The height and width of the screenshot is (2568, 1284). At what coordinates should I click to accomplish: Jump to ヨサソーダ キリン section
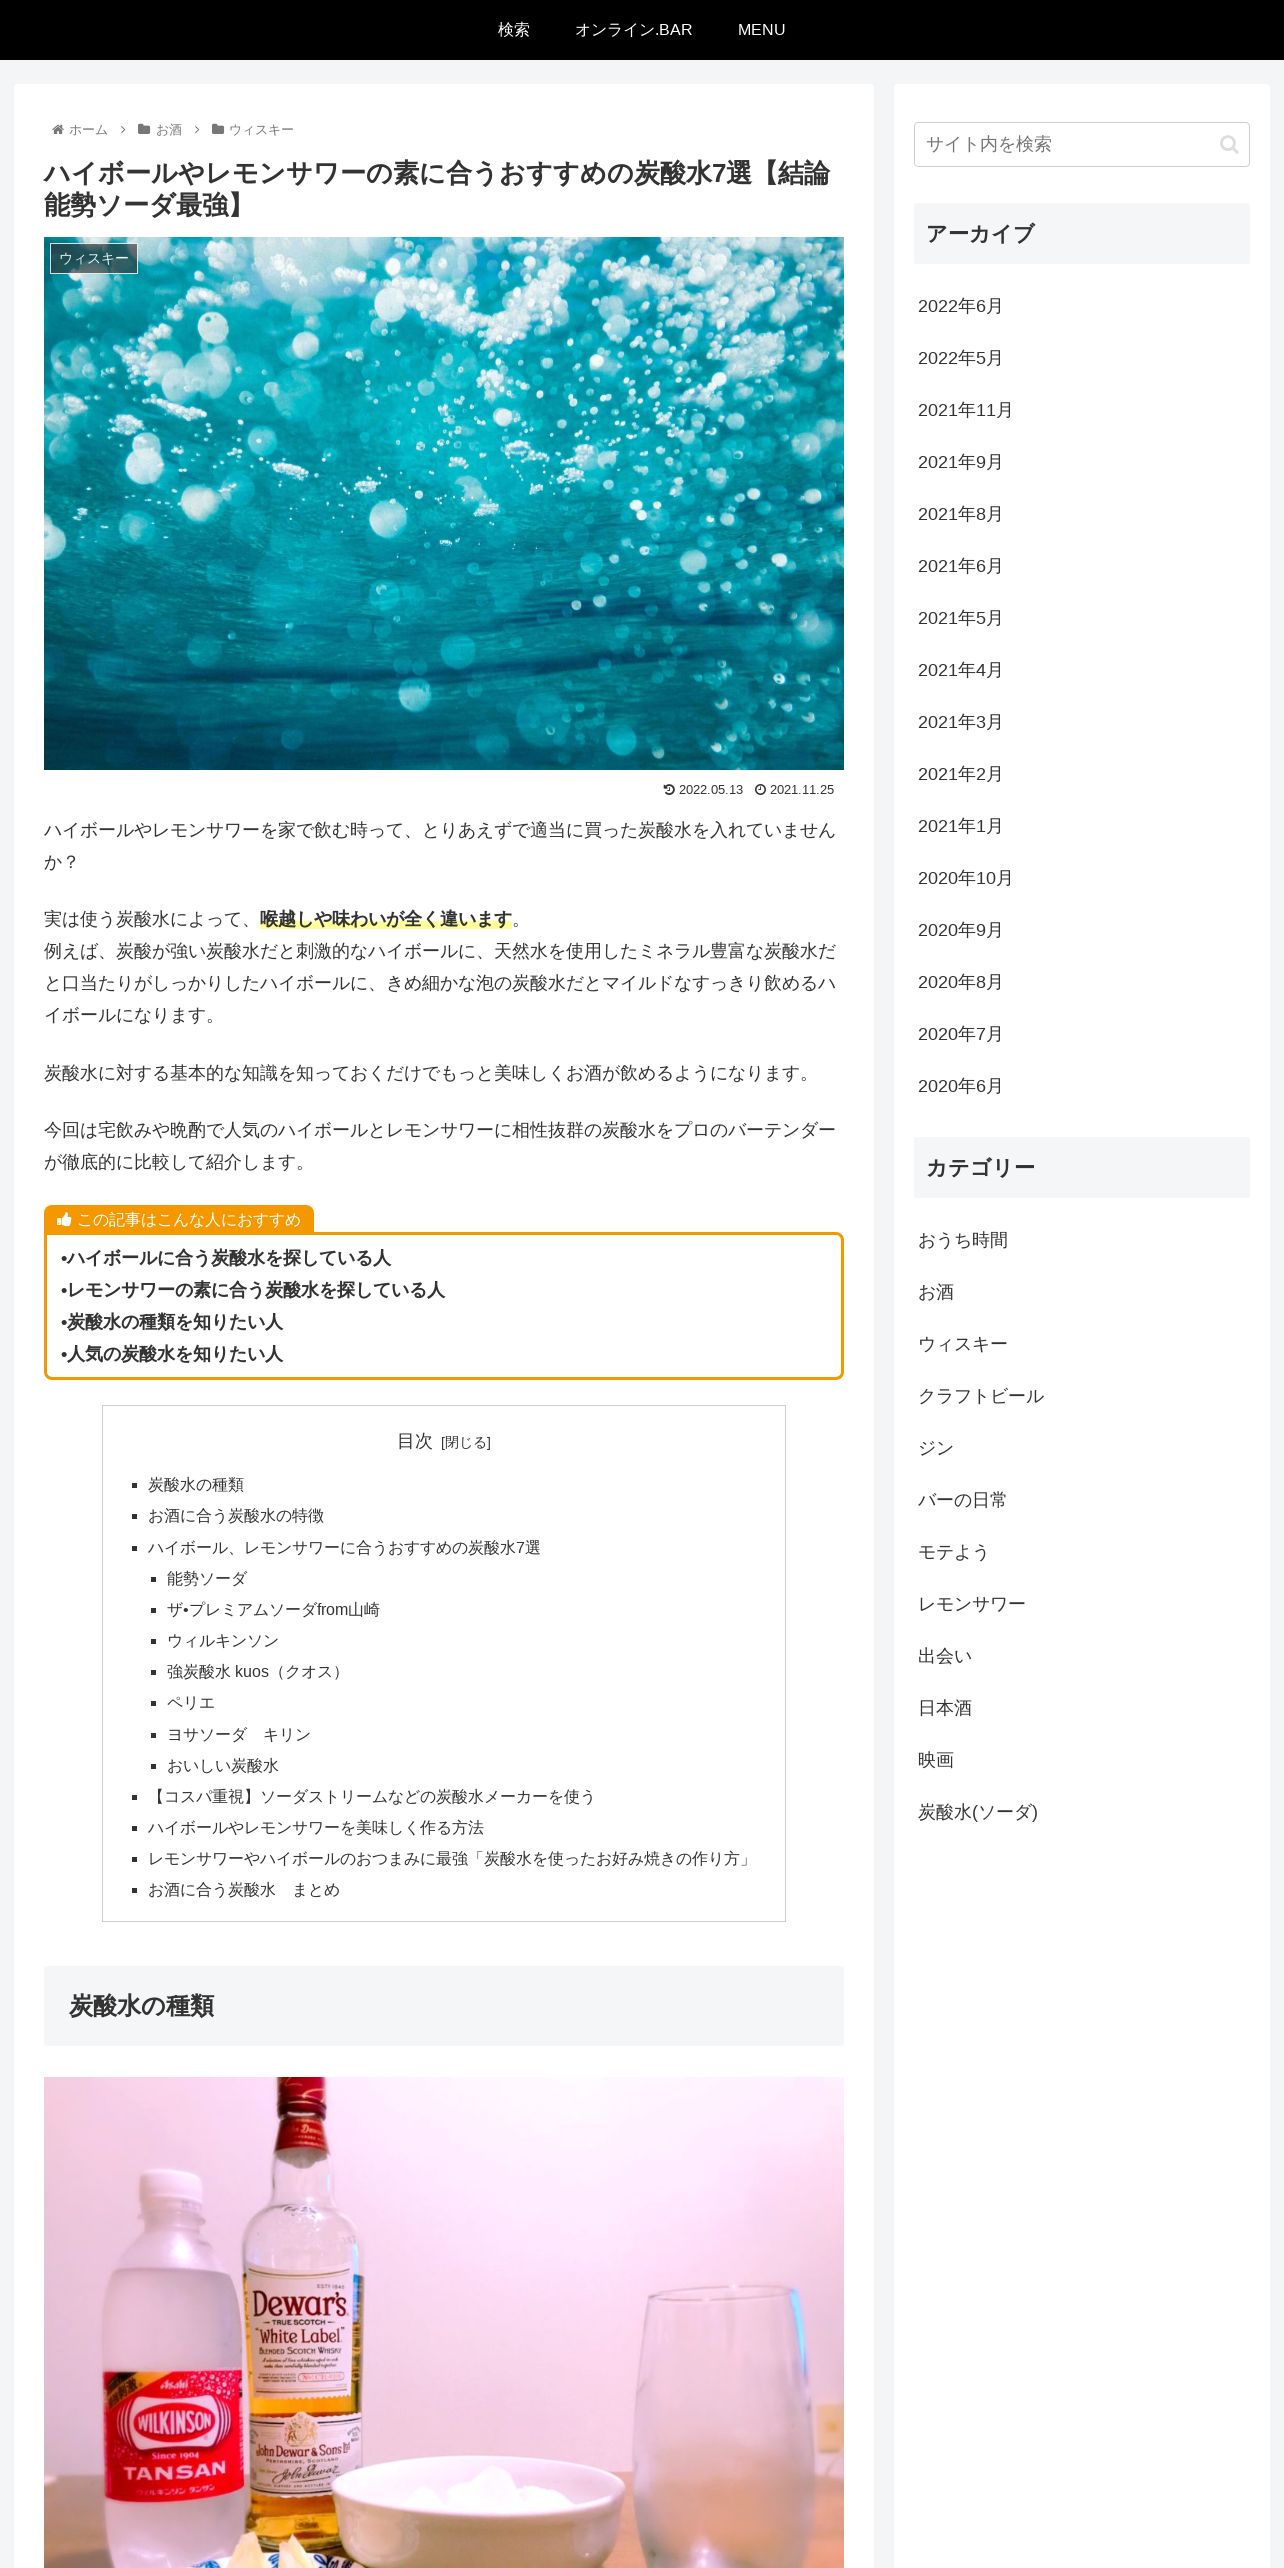[x=239, y=1735]
